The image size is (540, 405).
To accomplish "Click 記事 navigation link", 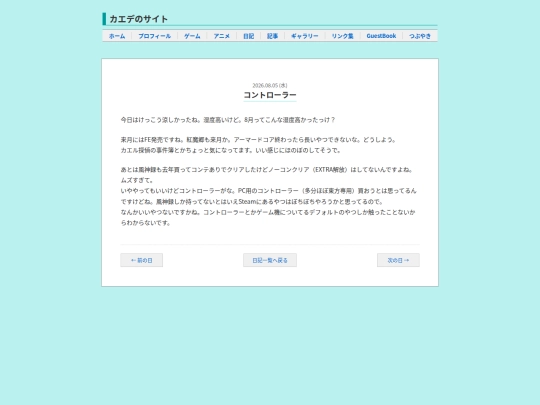I will [272, 36].
